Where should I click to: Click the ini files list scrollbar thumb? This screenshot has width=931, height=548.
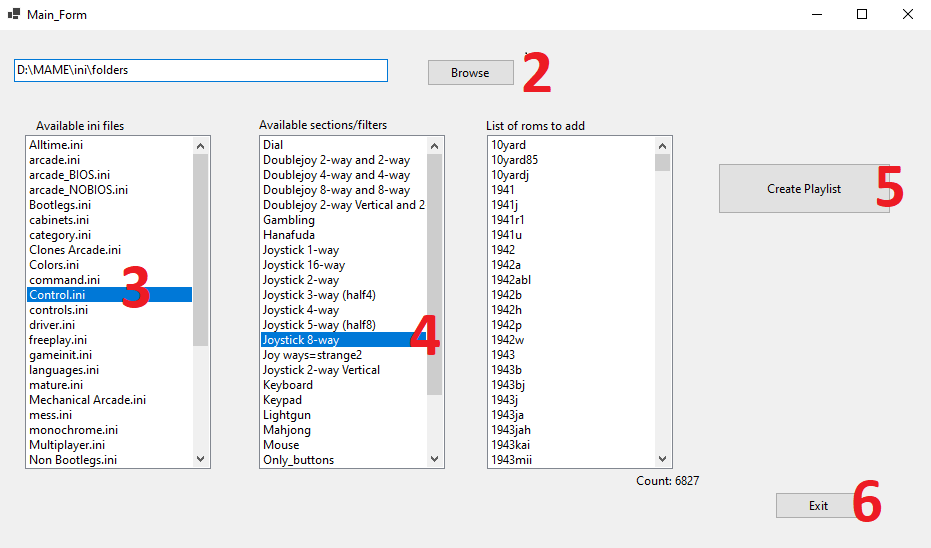point(200,249)
